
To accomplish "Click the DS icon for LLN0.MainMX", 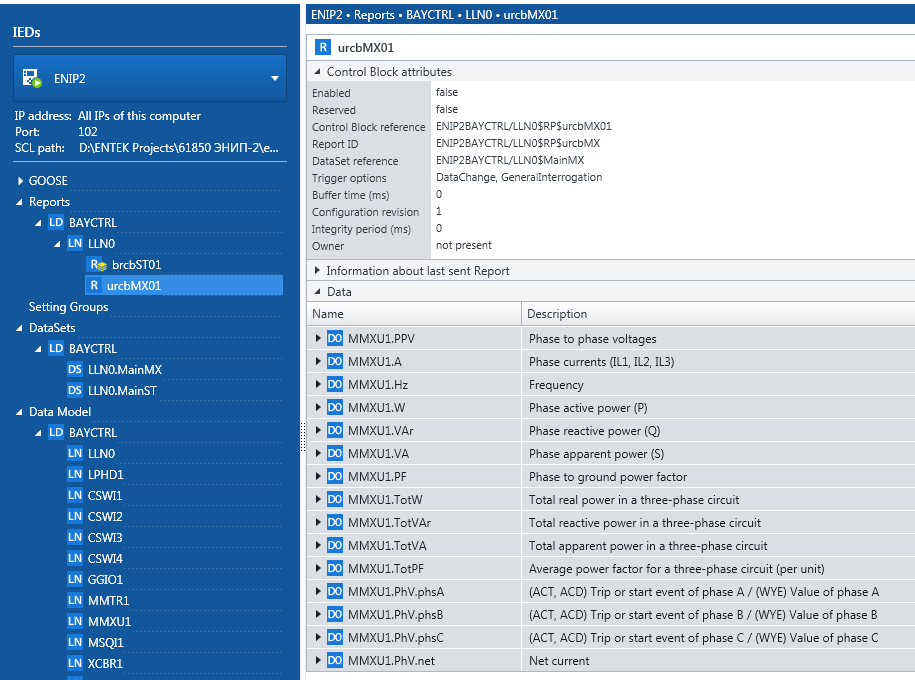I will (x=75, y=370).
